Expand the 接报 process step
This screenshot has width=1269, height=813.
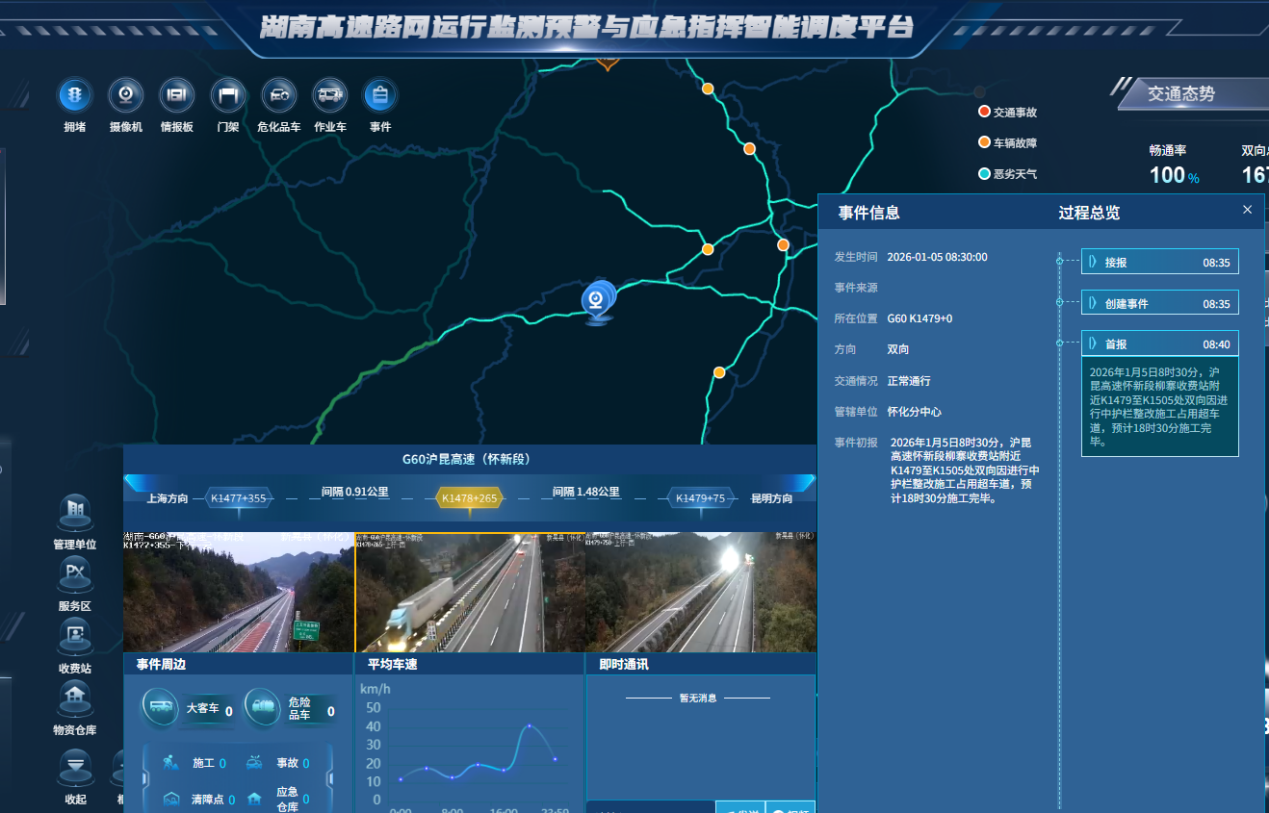click(x=1159, y=262)
